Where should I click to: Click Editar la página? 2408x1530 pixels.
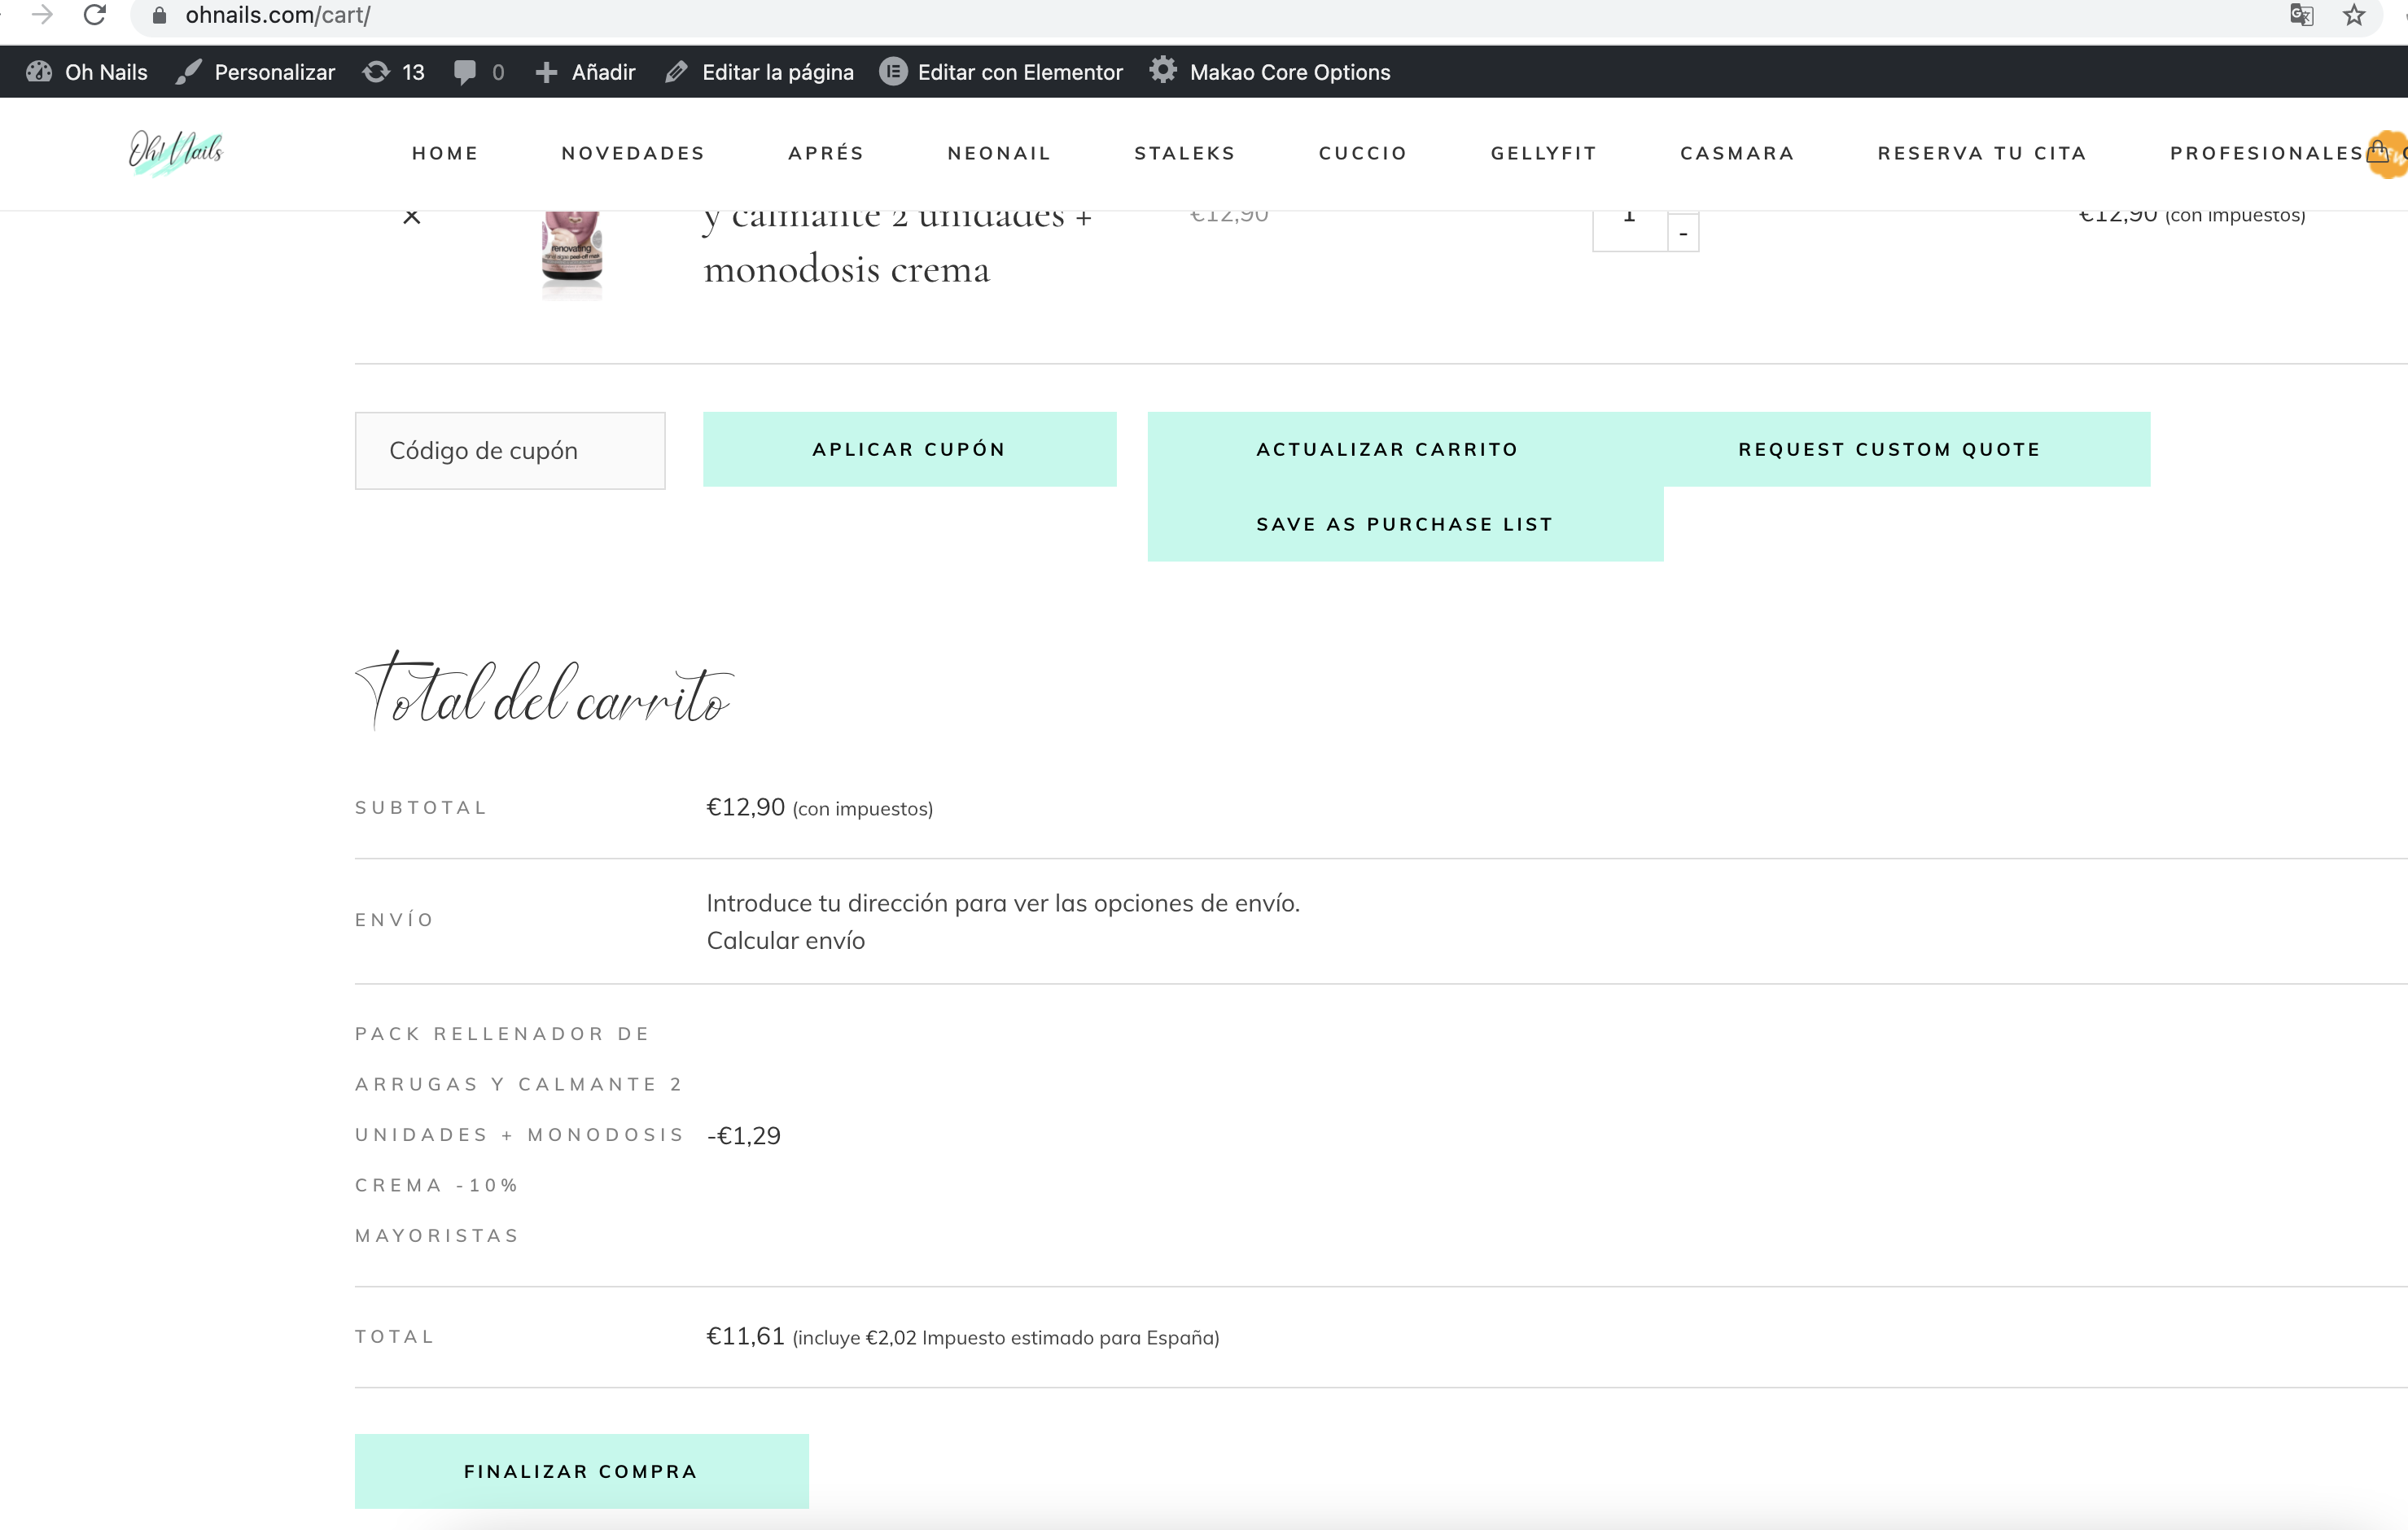point(760,72)
